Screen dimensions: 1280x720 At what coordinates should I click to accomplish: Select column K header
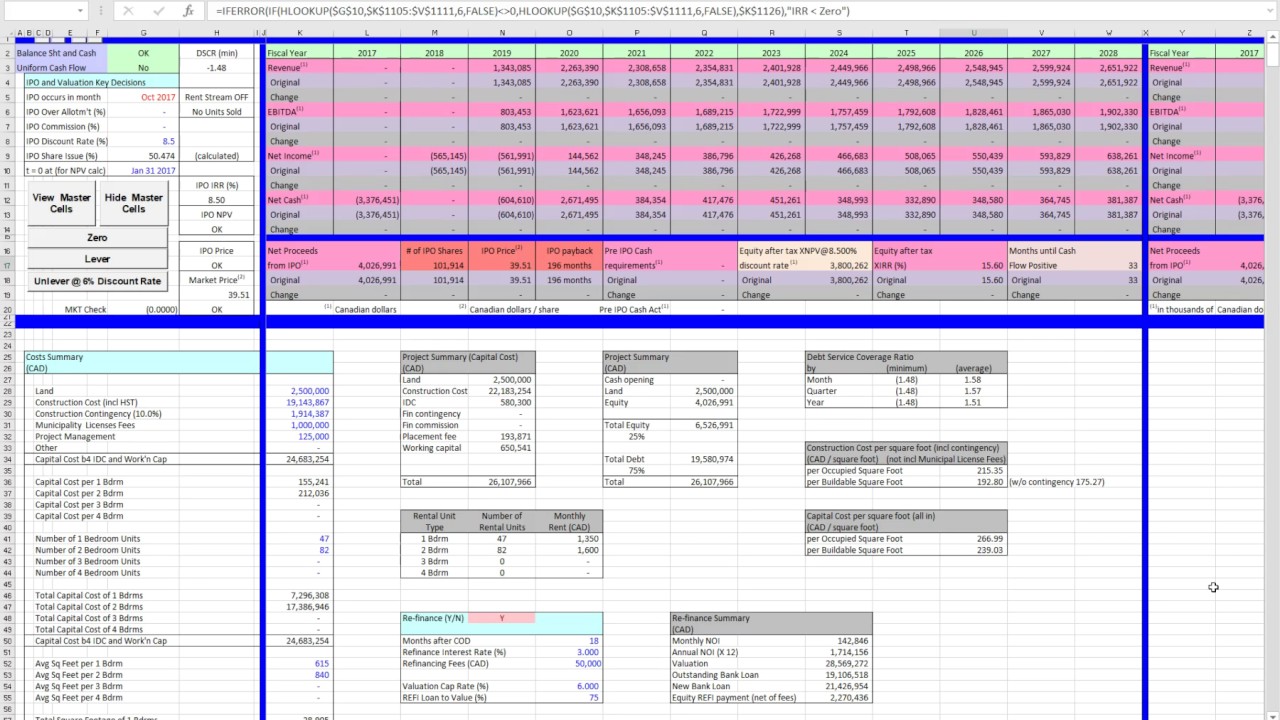(299, 33)
